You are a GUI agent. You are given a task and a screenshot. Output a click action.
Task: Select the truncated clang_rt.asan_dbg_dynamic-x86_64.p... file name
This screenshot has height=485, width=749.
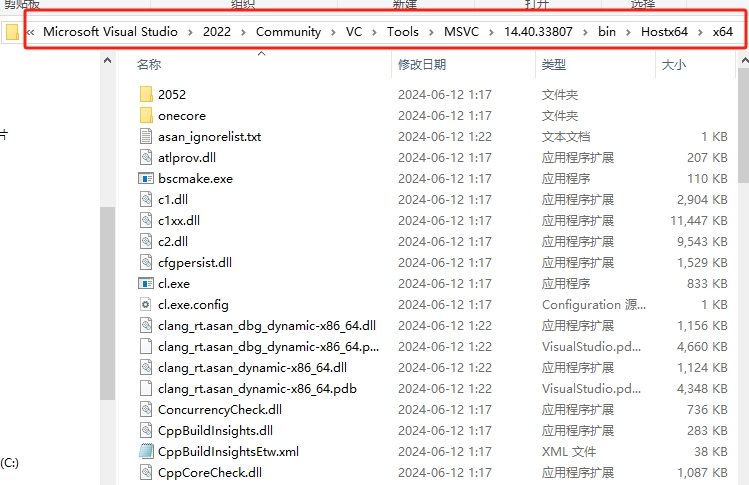[x=268, y=346]
